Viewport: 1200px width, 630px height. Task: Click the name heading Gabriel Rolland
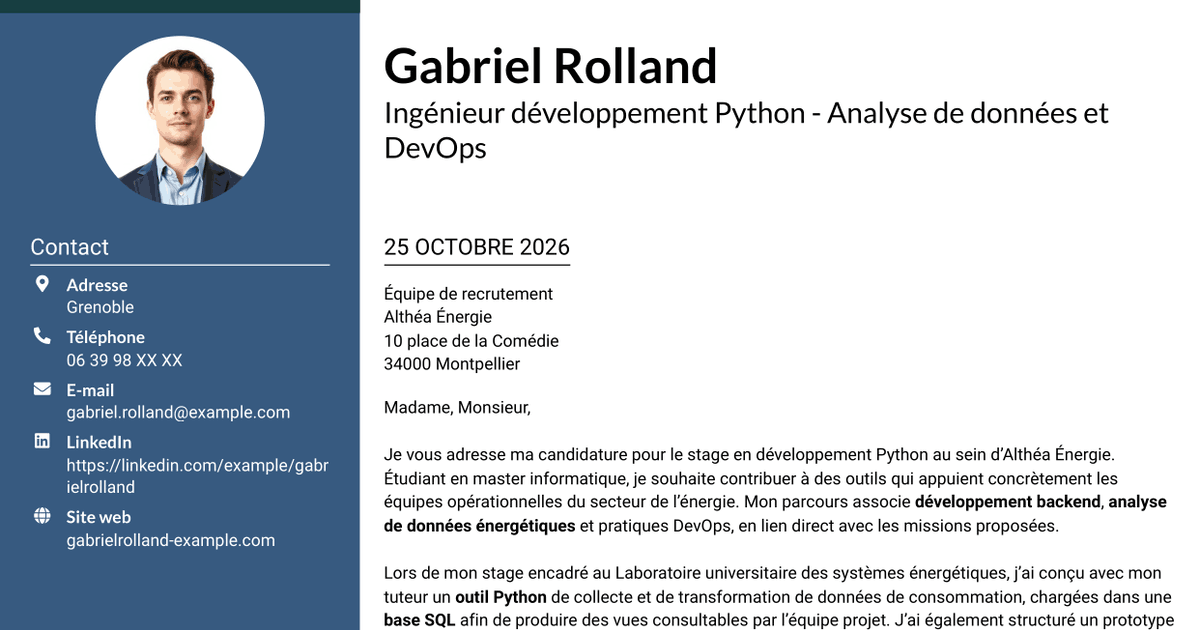(551, 66)
